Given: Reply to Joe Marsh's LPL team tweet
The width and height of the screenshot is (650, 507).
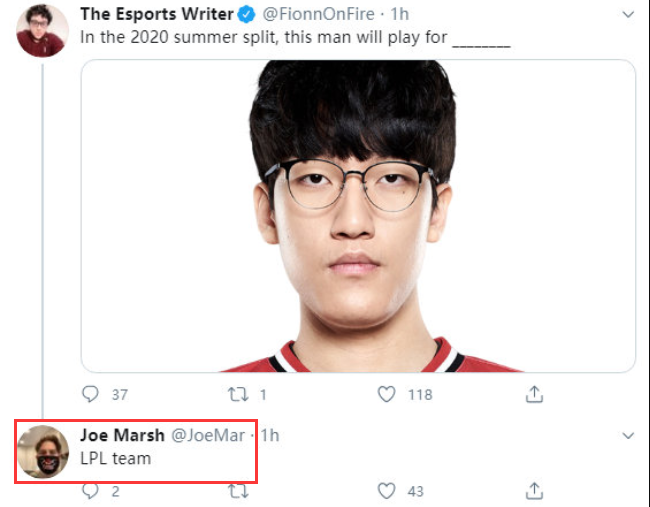Looking at the screenshot, I should coord(90,491).
